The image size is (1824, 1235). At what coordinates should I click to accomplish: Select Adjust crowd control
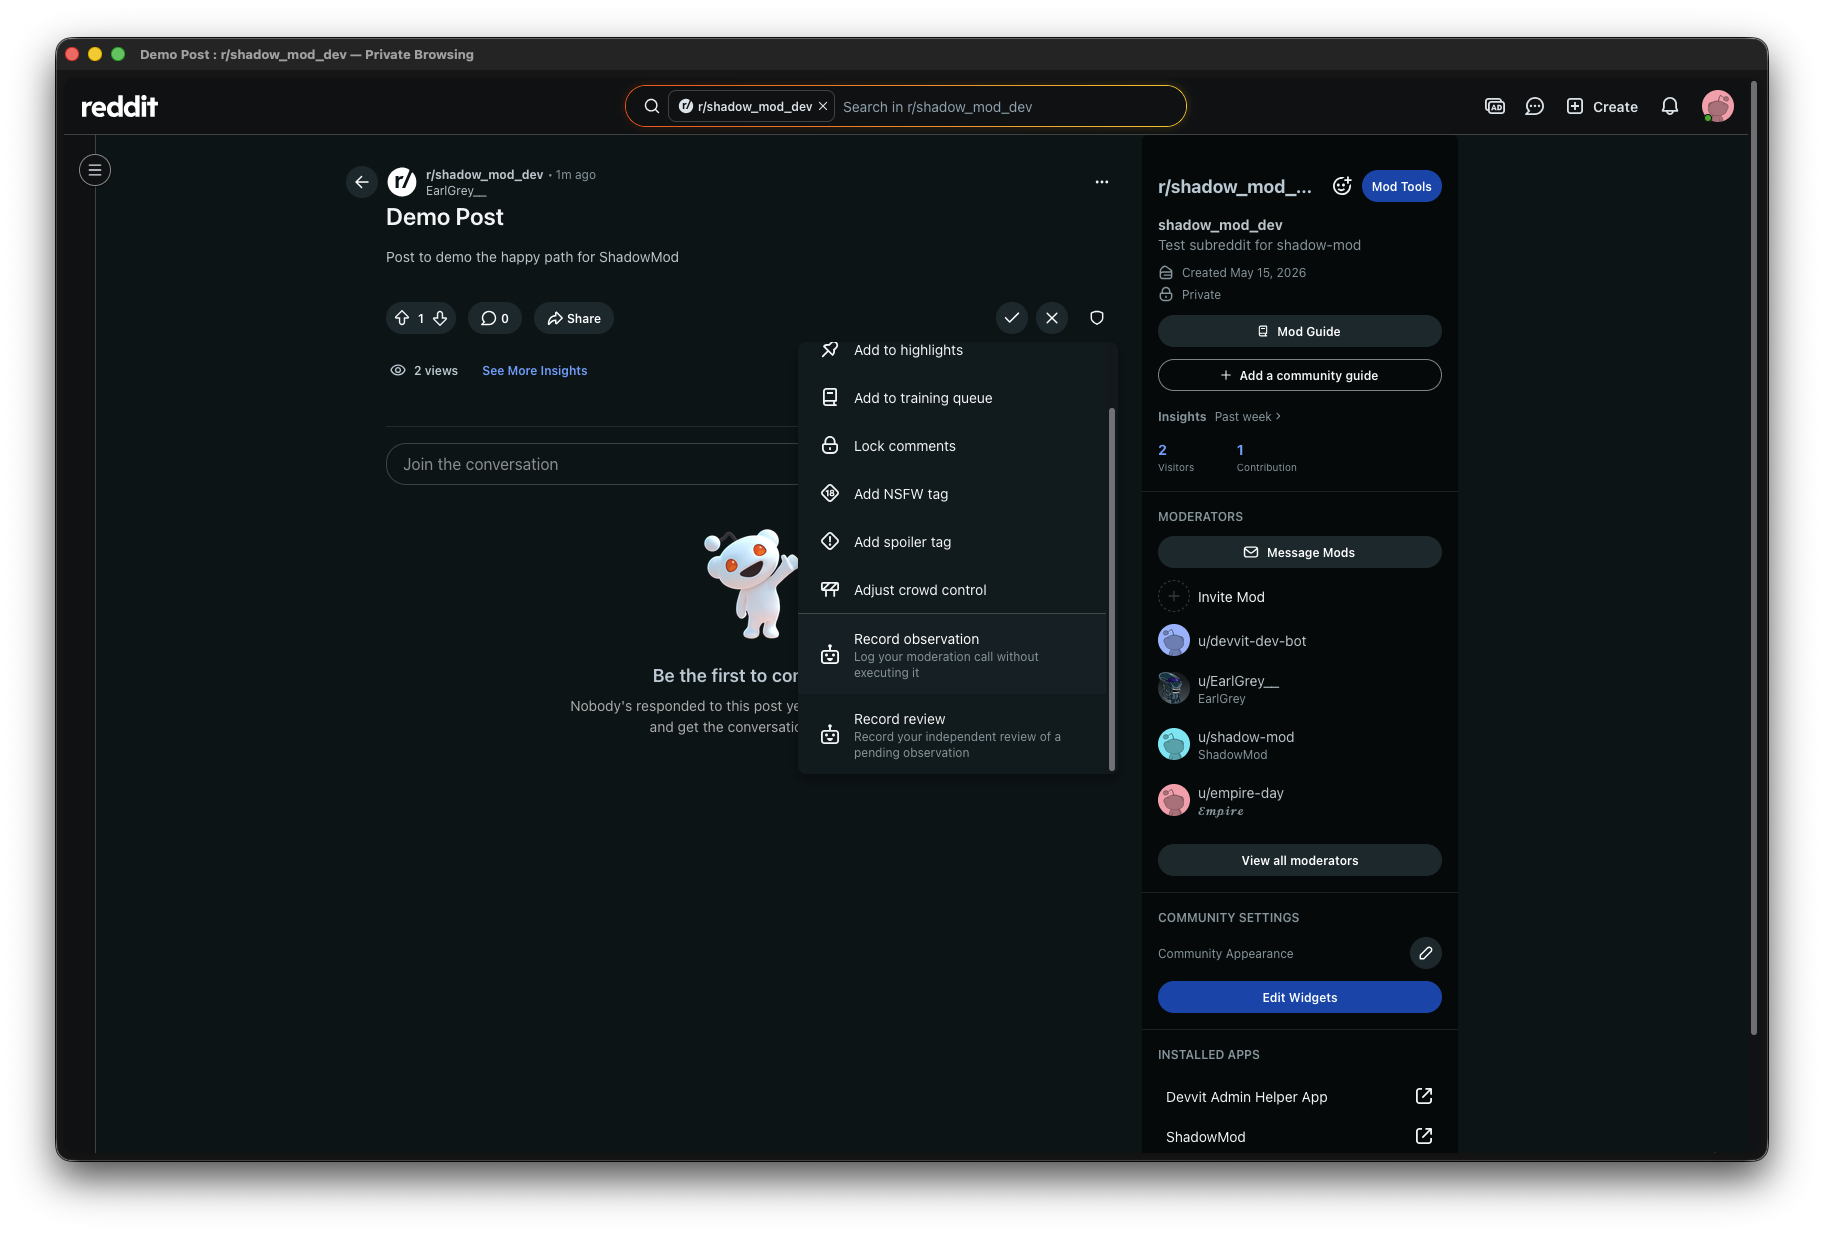pos(952,590)
